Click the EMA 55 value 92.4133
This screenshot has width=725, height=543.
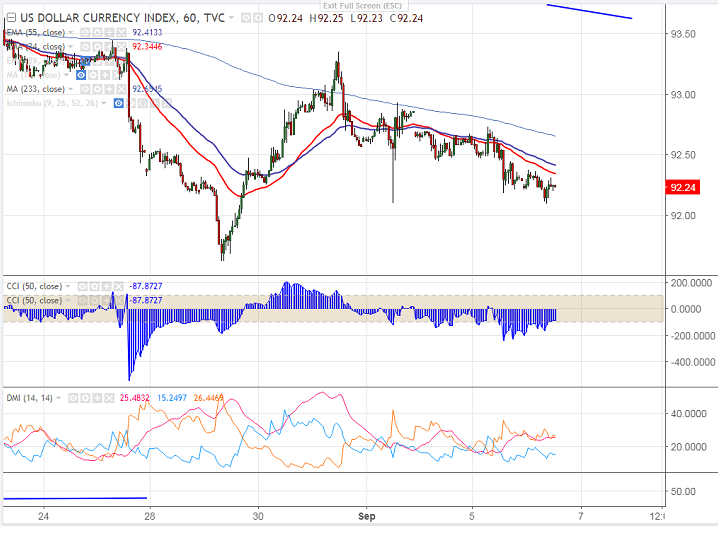147,33
